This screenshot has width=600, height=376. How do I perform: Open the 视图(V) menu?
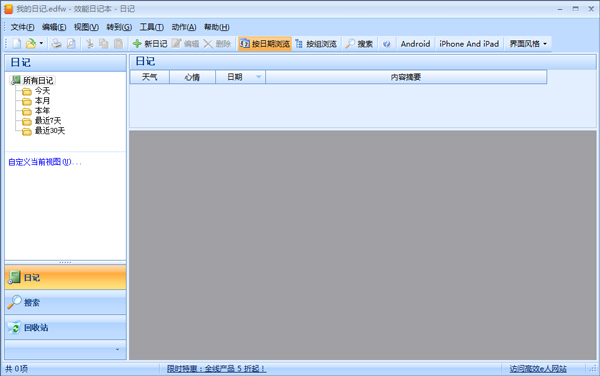click(86, 27)
